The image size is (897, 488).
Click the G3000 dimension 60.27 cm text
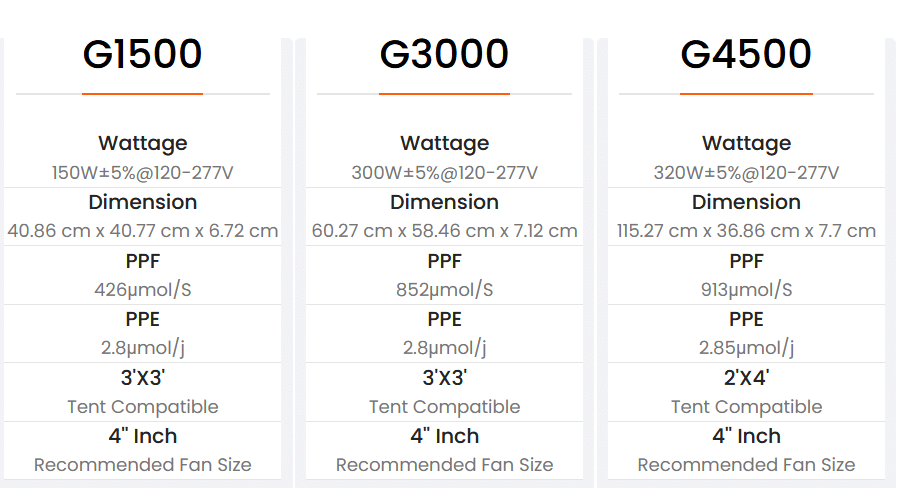(x=444, y=231)
